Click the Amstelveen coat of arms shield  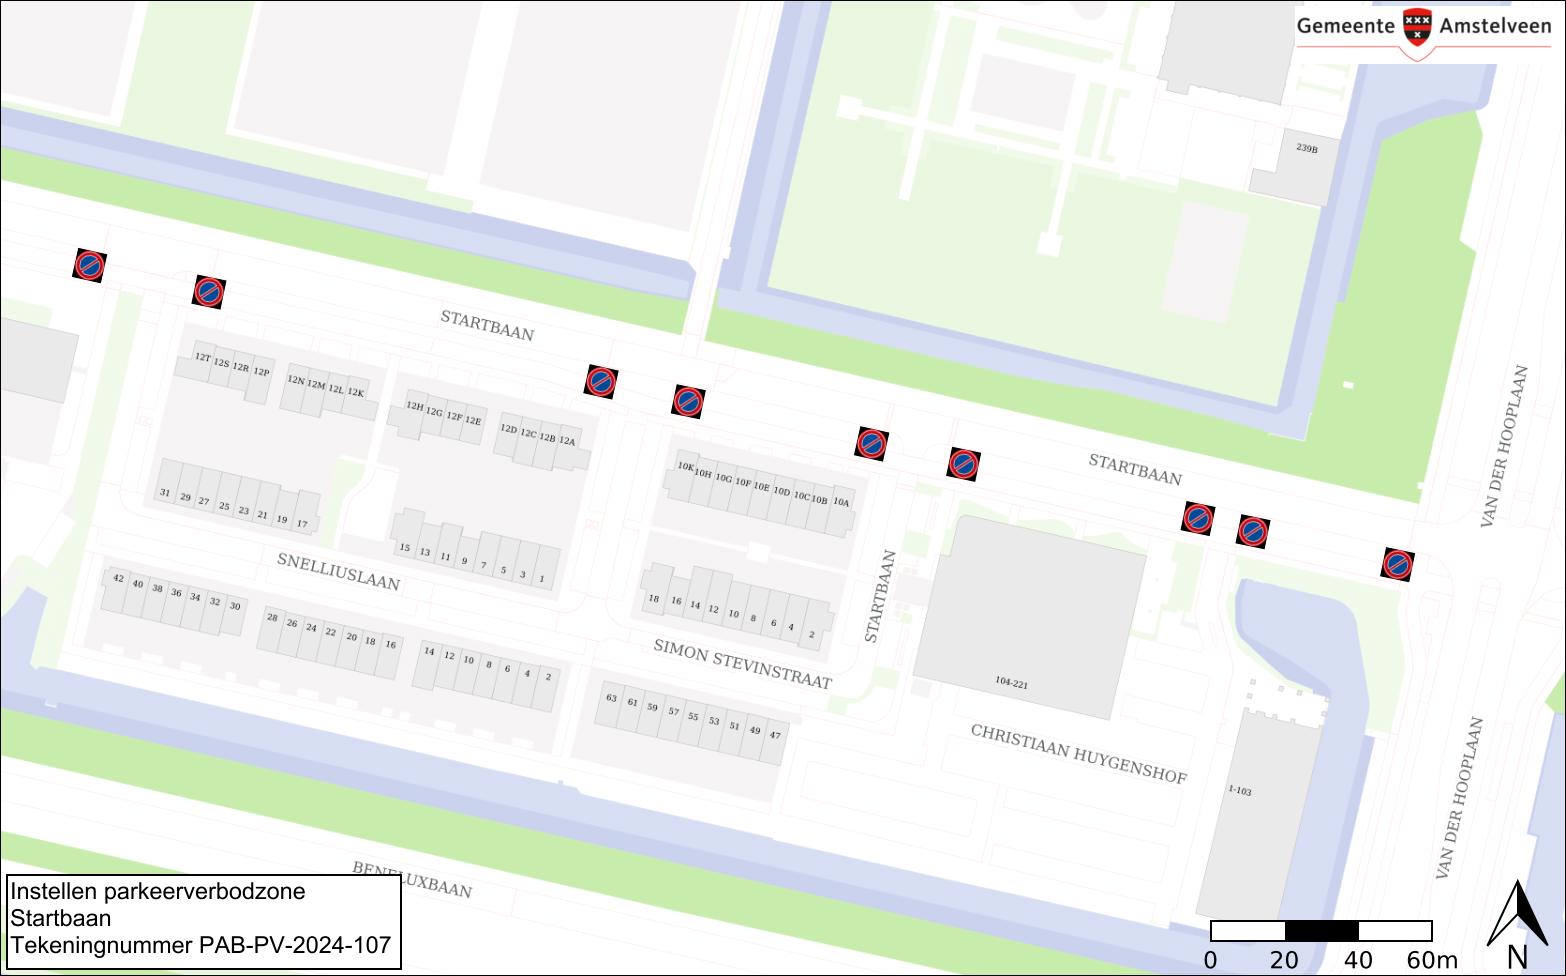click(x=1417, y=28)
